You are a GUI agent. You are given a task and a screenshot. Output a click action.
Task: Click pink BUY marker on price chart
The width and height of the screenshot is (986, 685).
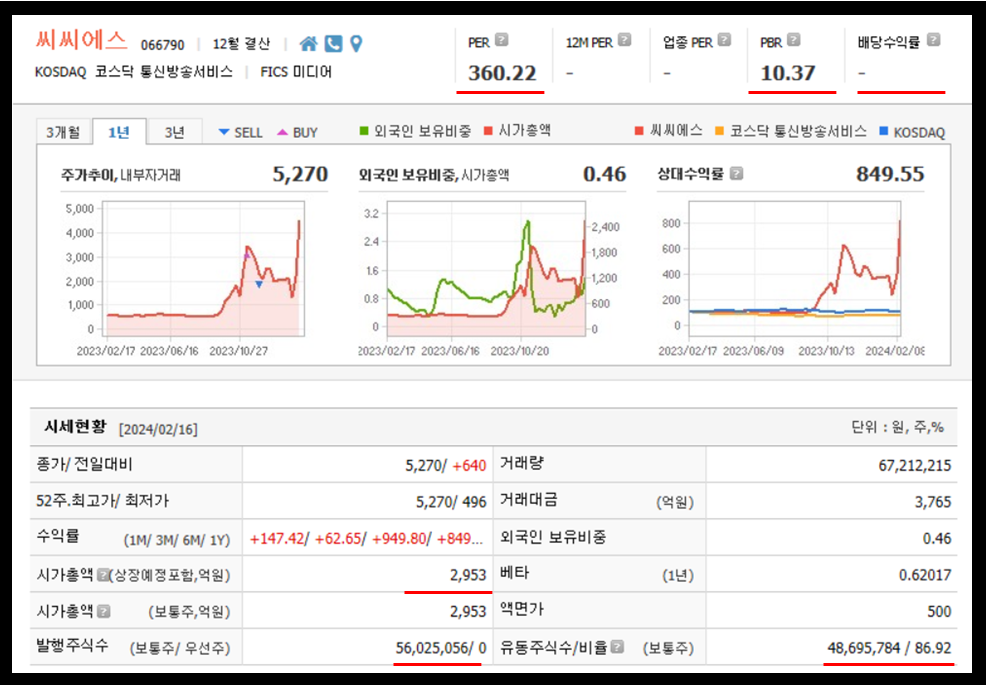246,255
